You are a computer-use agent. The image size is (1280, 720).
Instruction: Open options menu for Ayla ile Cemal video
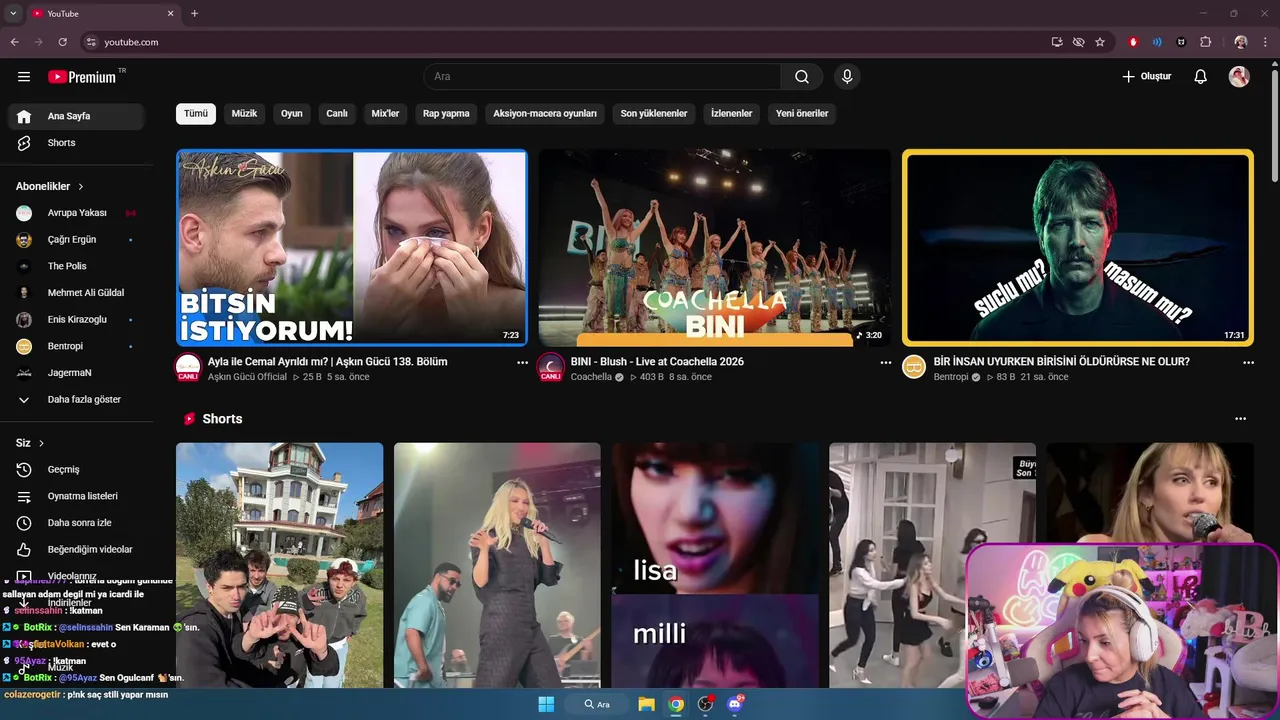point(522,363)
